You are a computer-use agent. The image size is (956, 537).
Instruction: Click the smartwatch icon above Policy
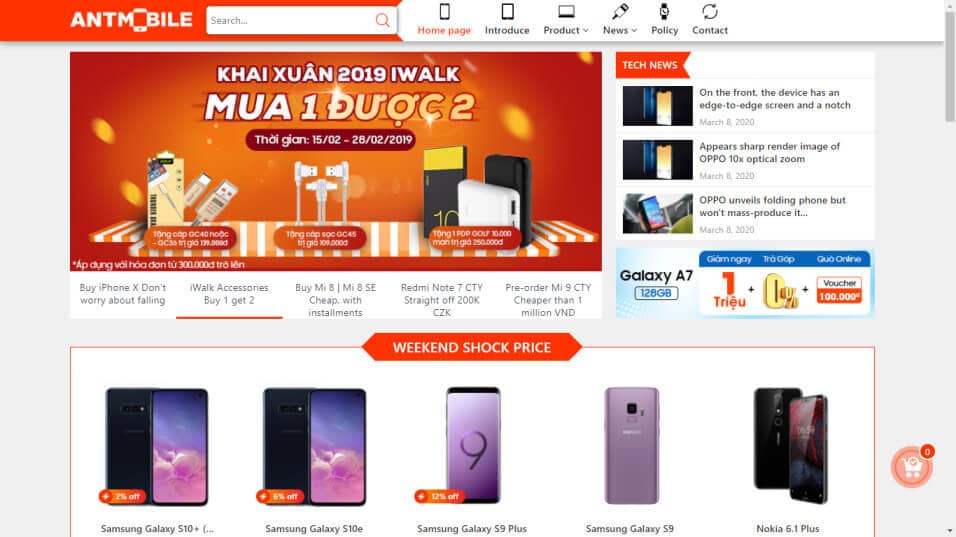tap(664, 12)
